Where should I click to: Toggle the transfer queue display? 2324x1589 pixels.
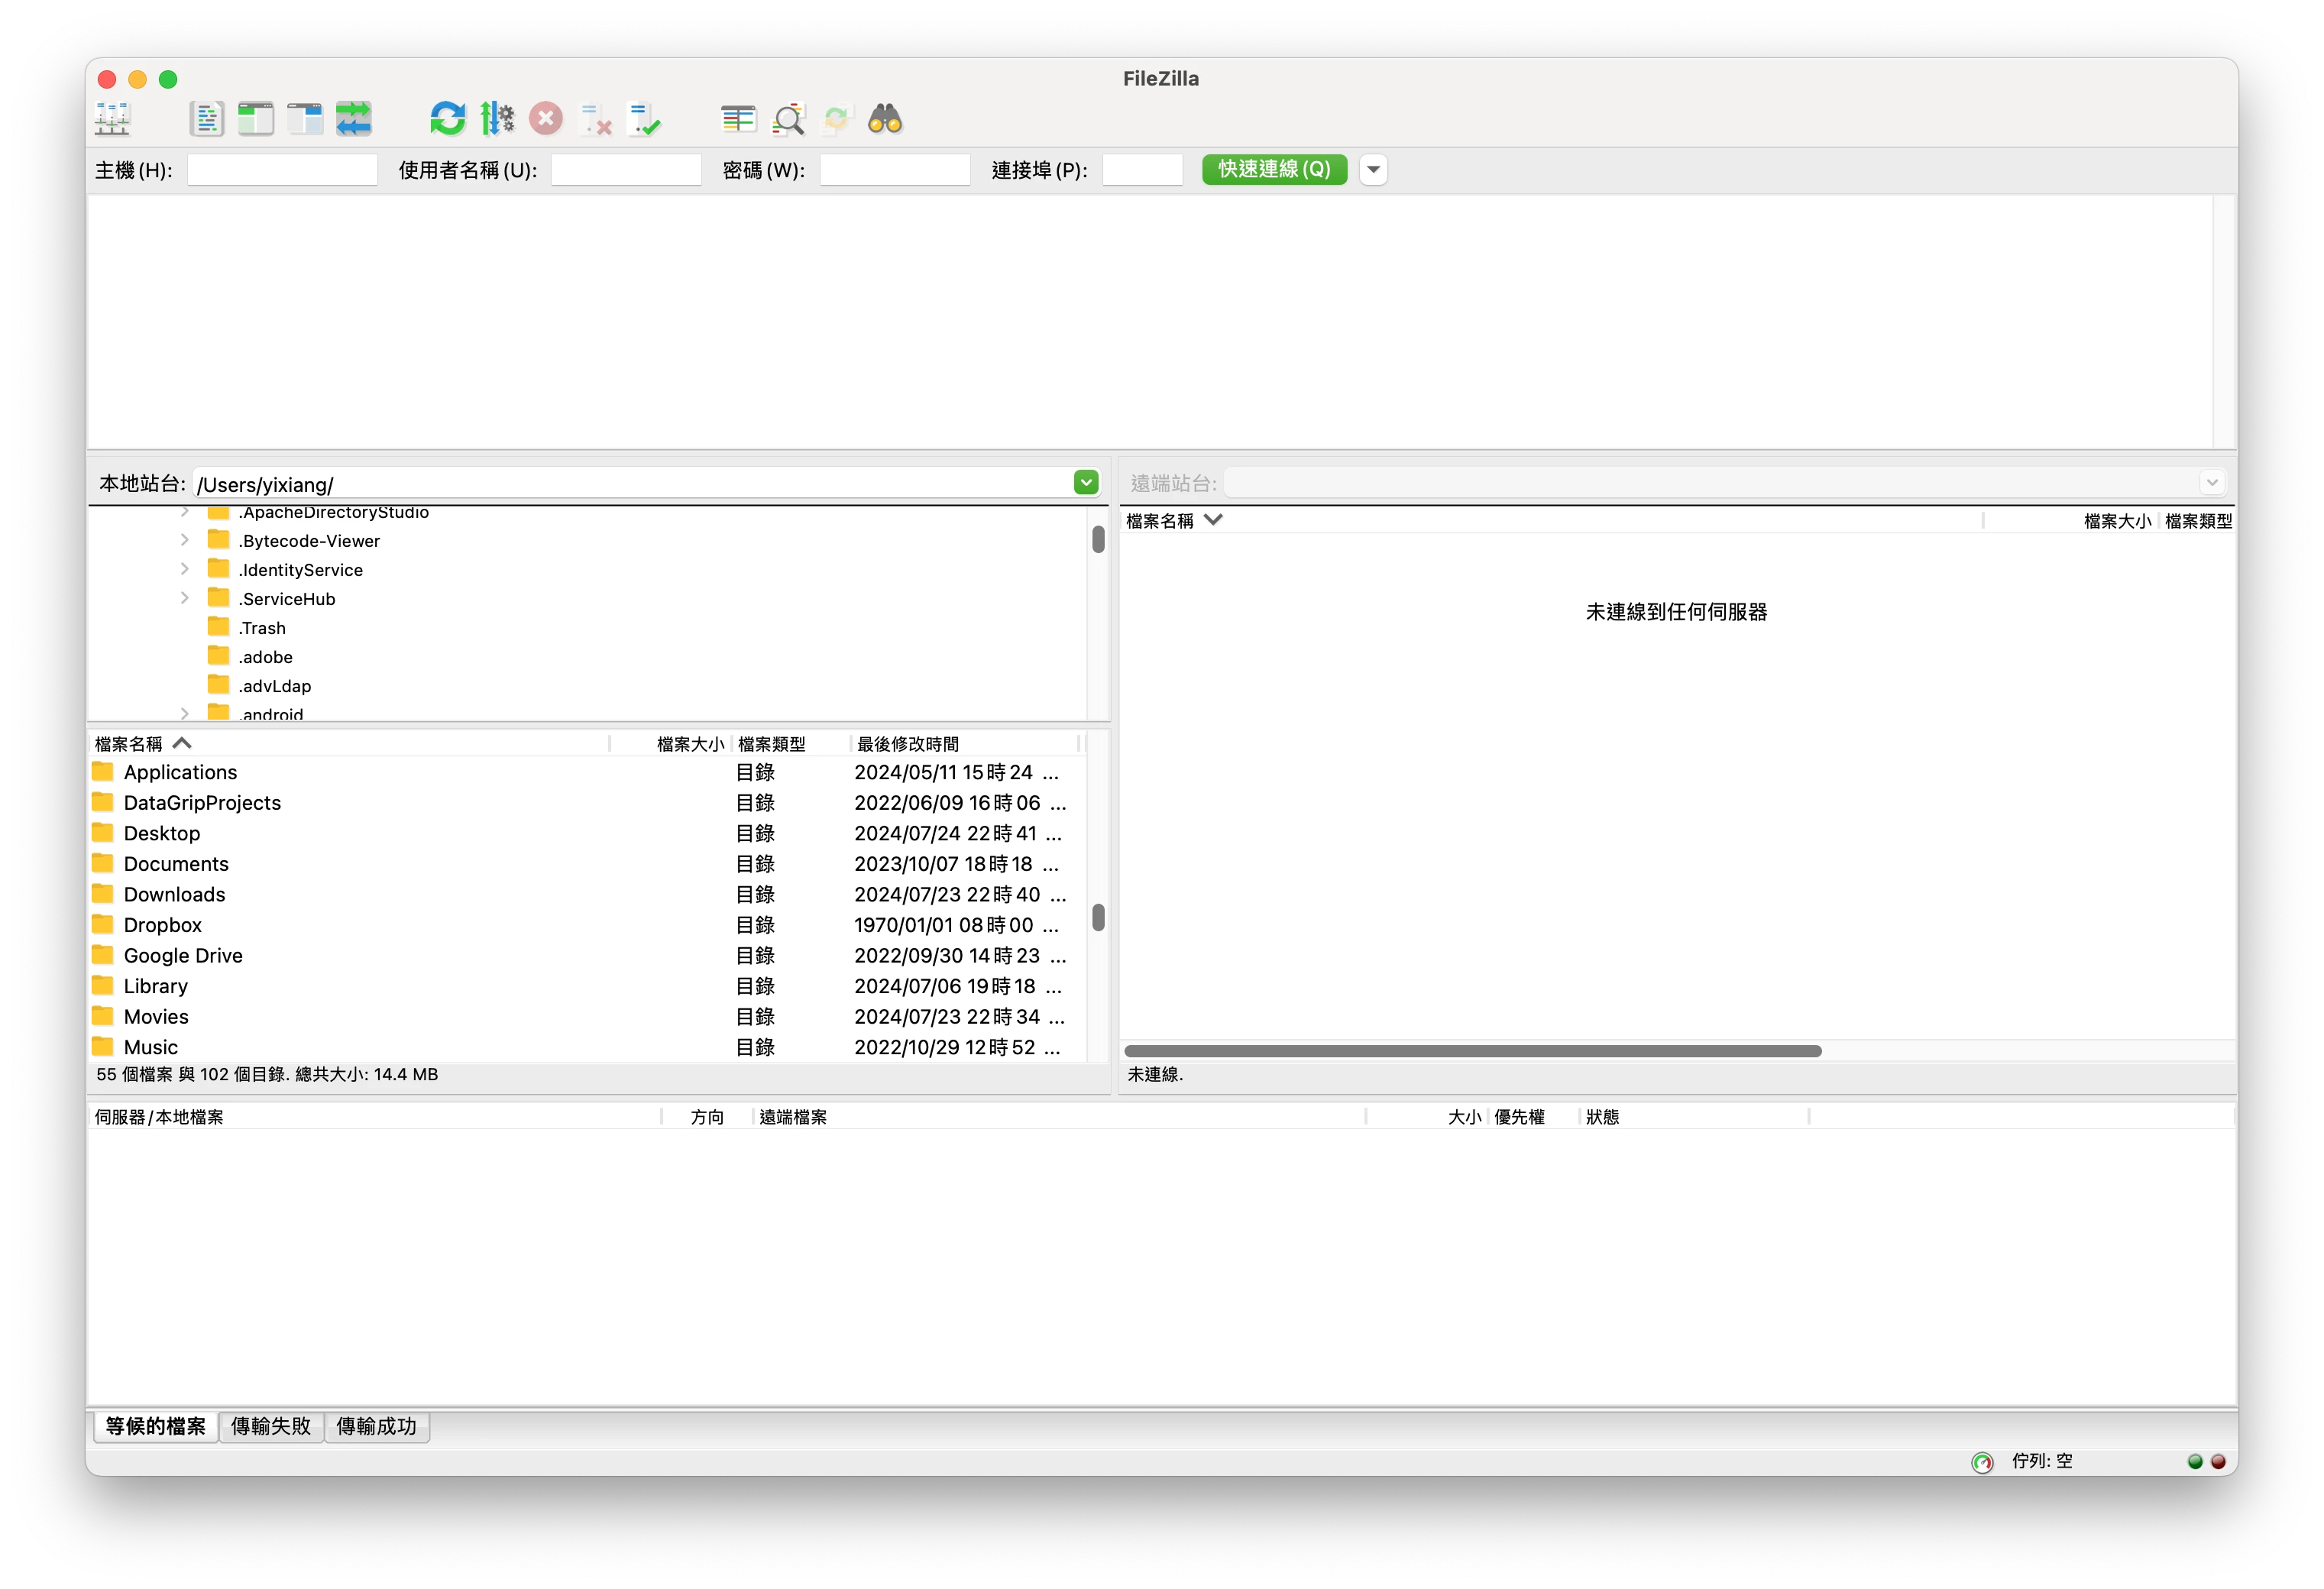coord(354,119)
